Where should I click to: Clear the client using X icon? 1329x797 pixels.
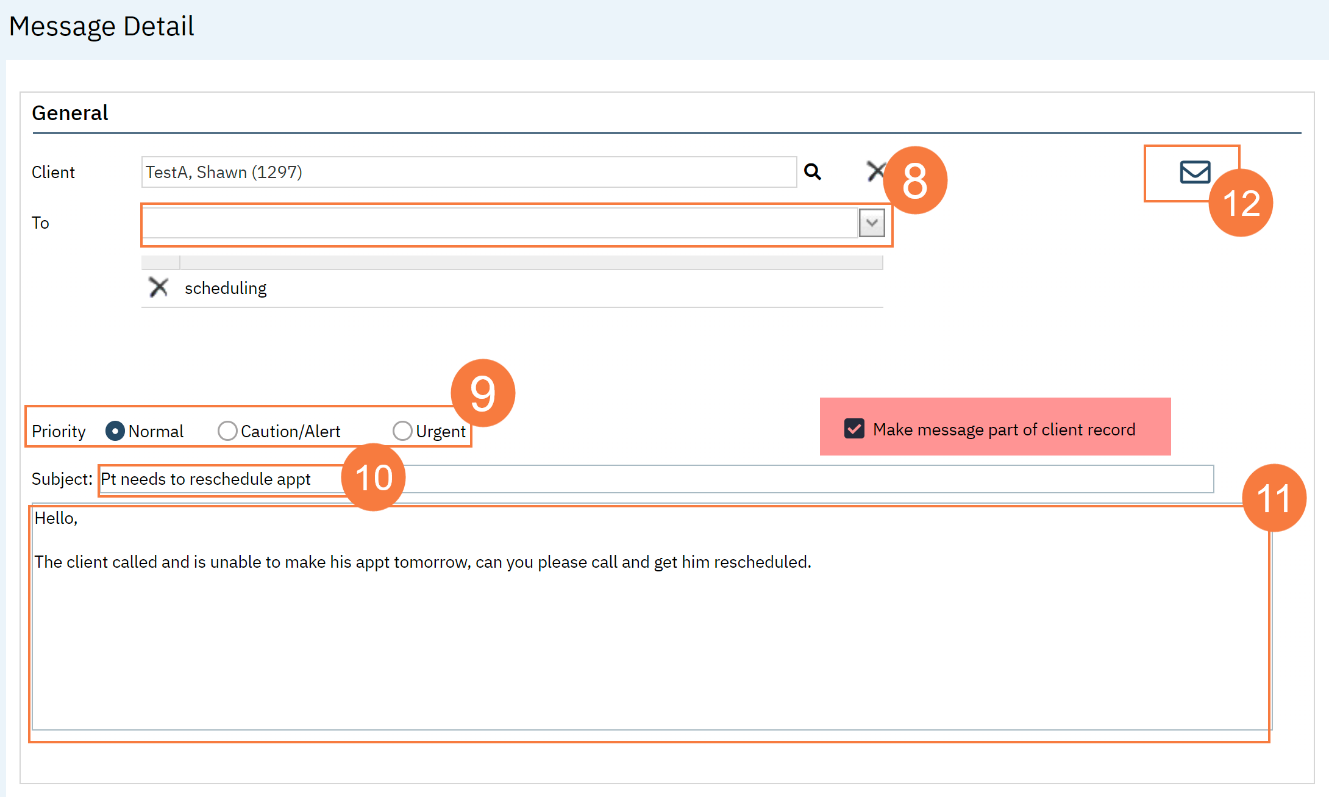tap(877, 171)
